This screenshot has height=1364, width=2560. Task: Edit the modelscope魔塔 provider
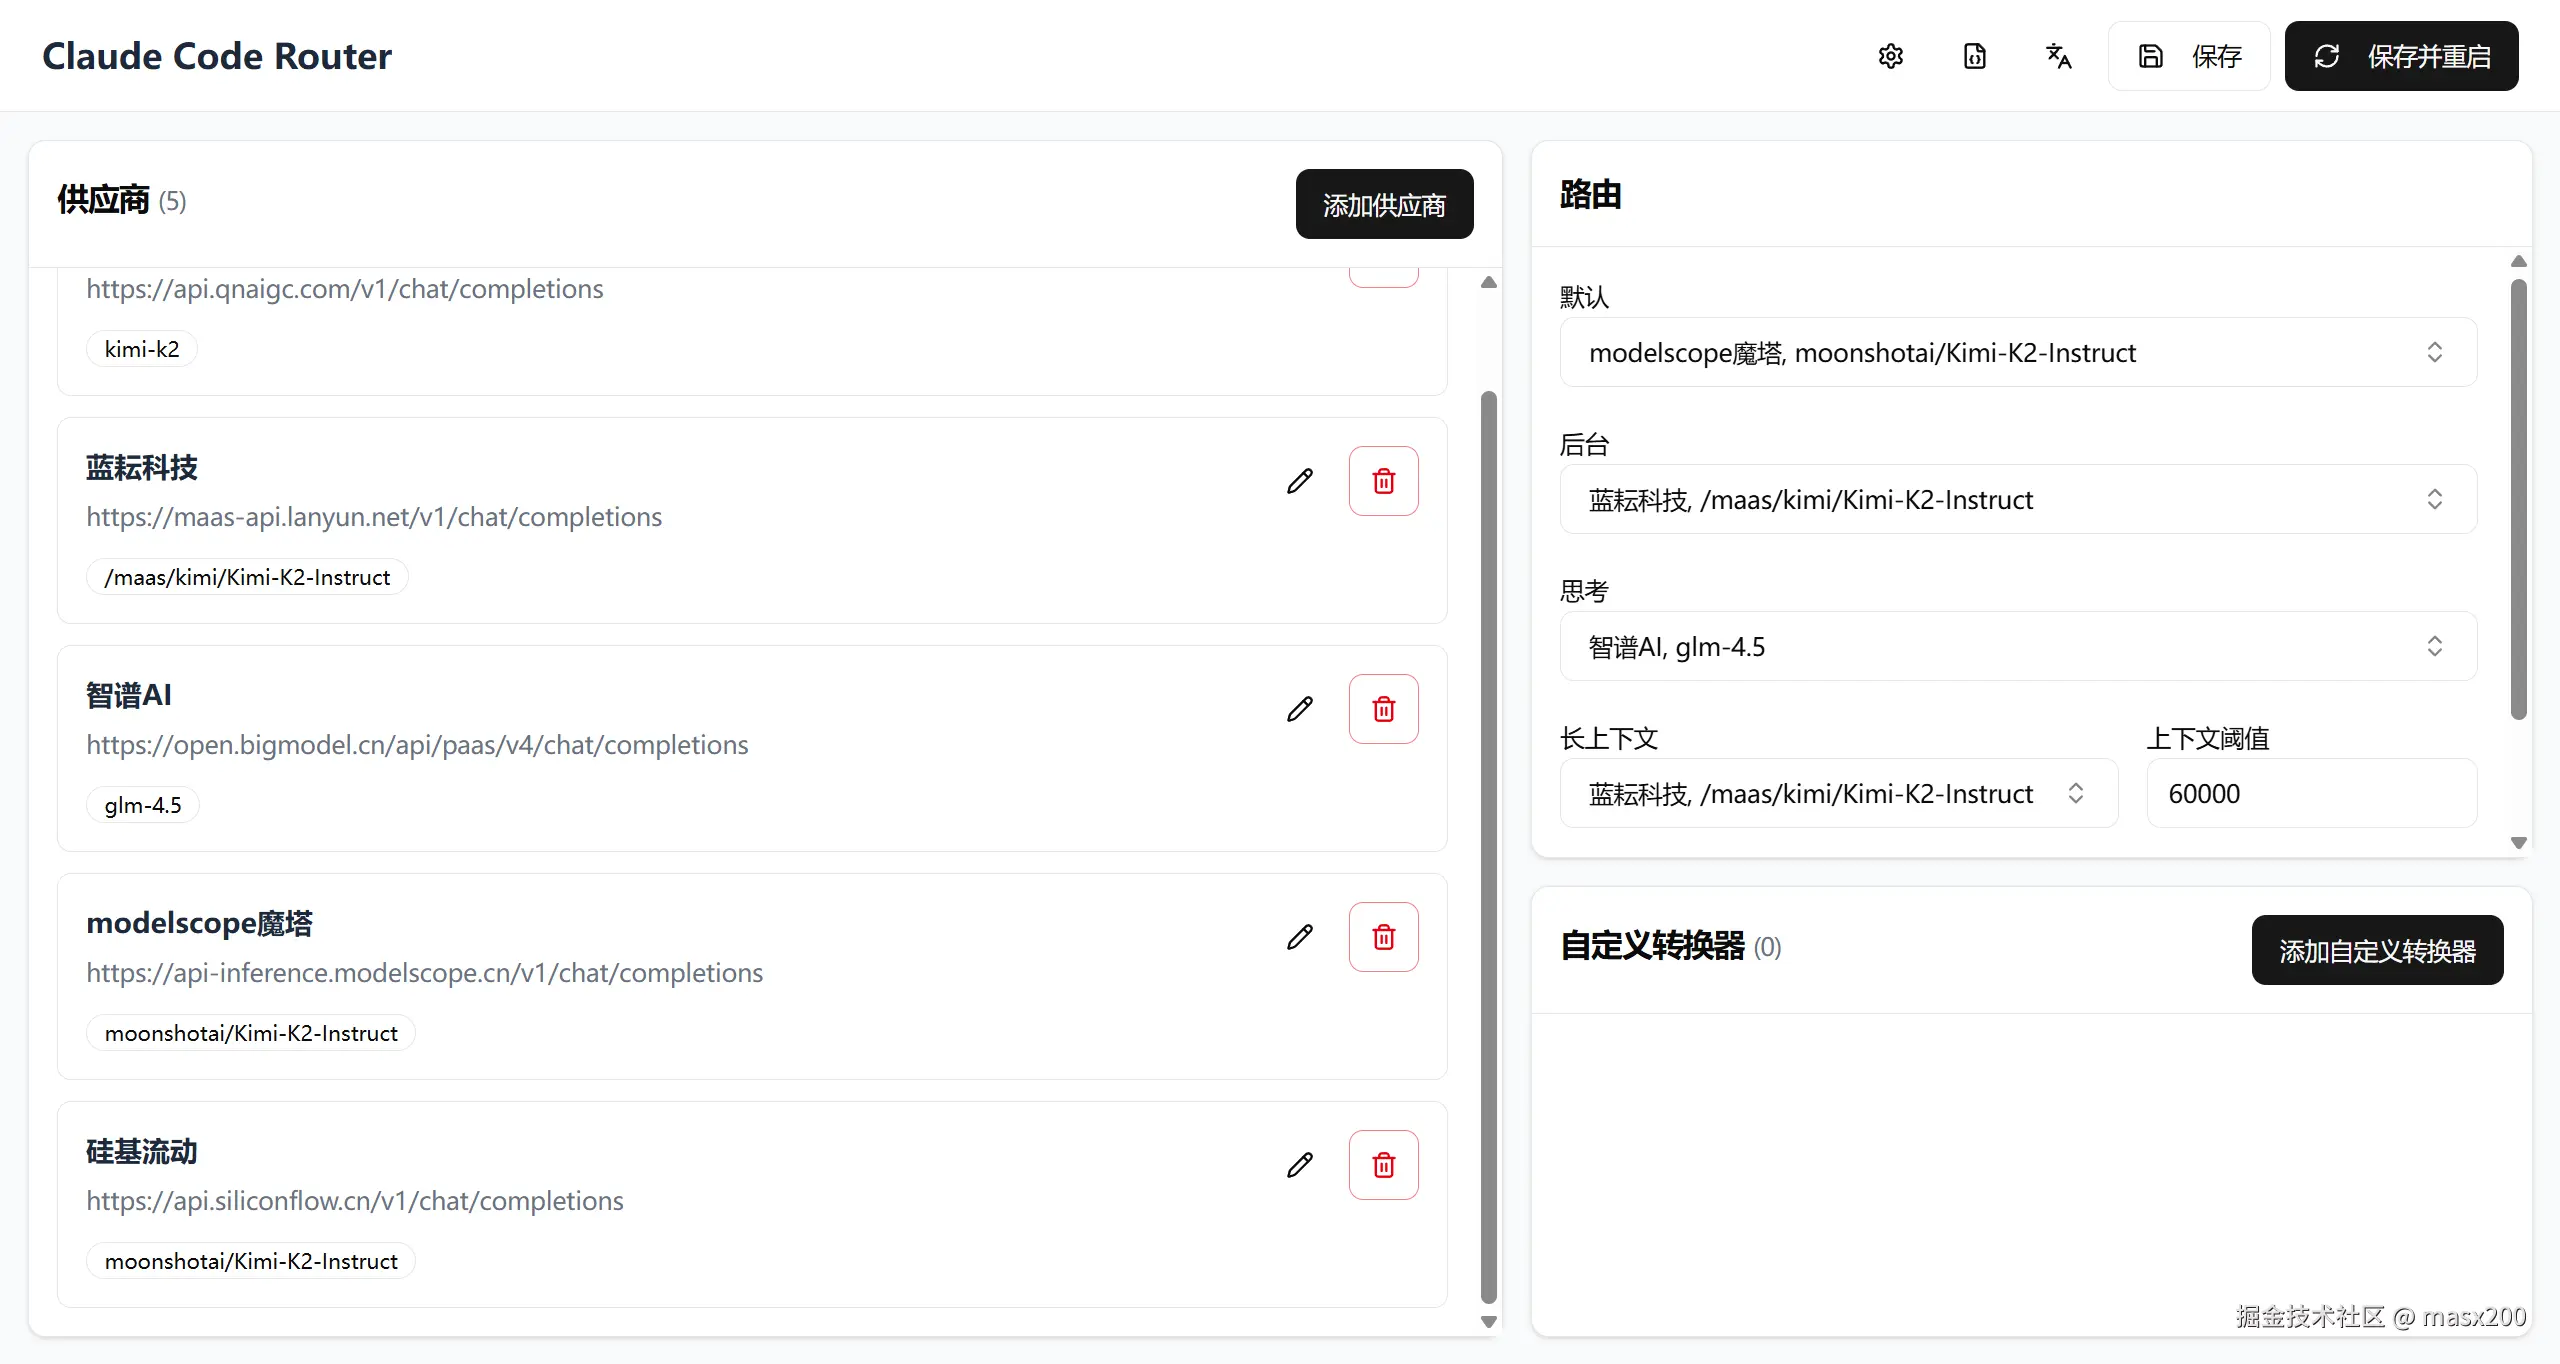1299,937
